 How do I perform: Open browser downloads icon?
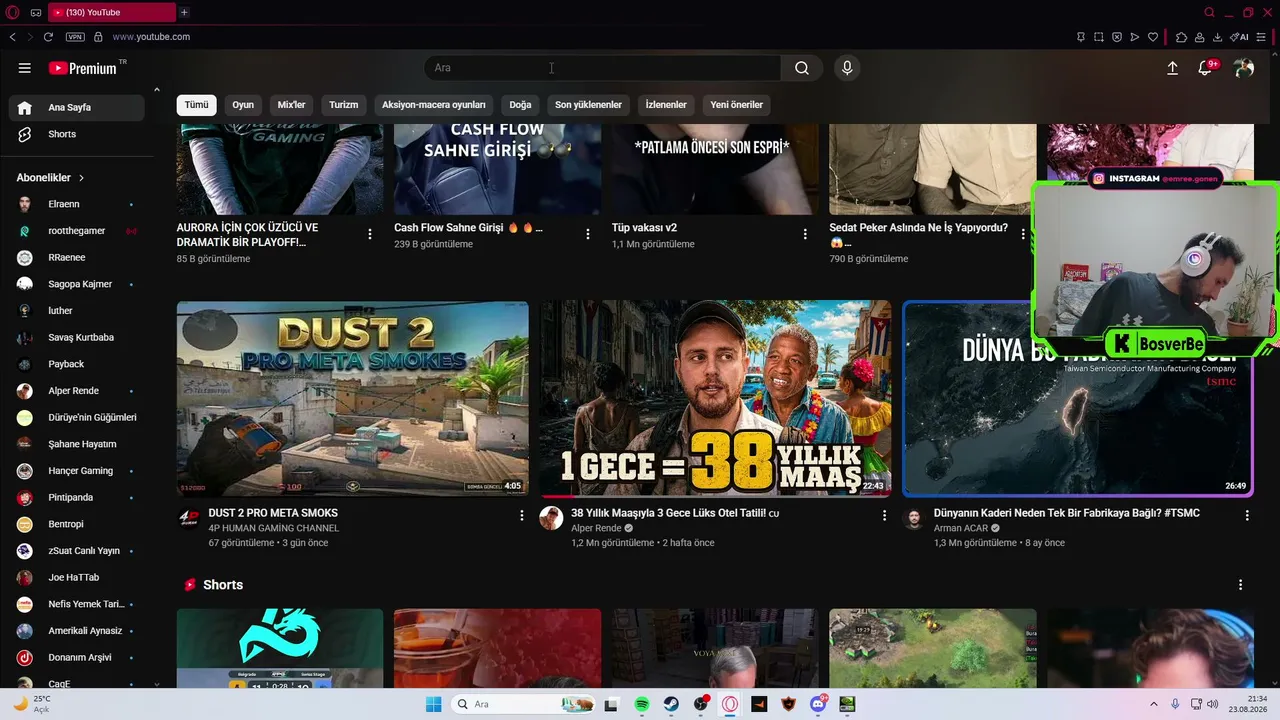(1217, 37)
